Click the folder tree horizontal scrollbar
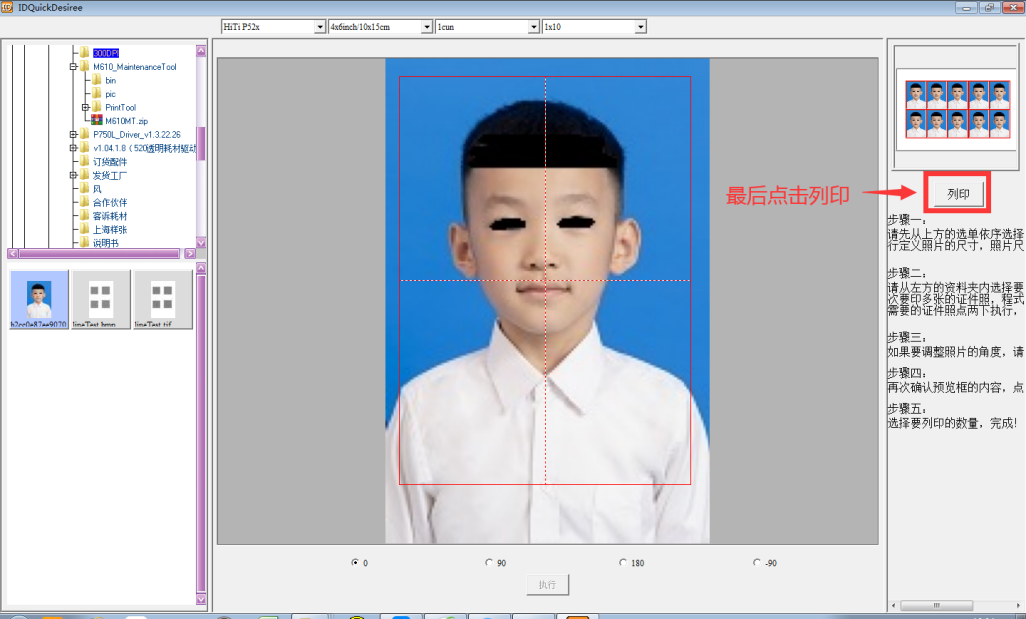The width and height of the screenshot is (1026, 619). click(x=100, y=254)
